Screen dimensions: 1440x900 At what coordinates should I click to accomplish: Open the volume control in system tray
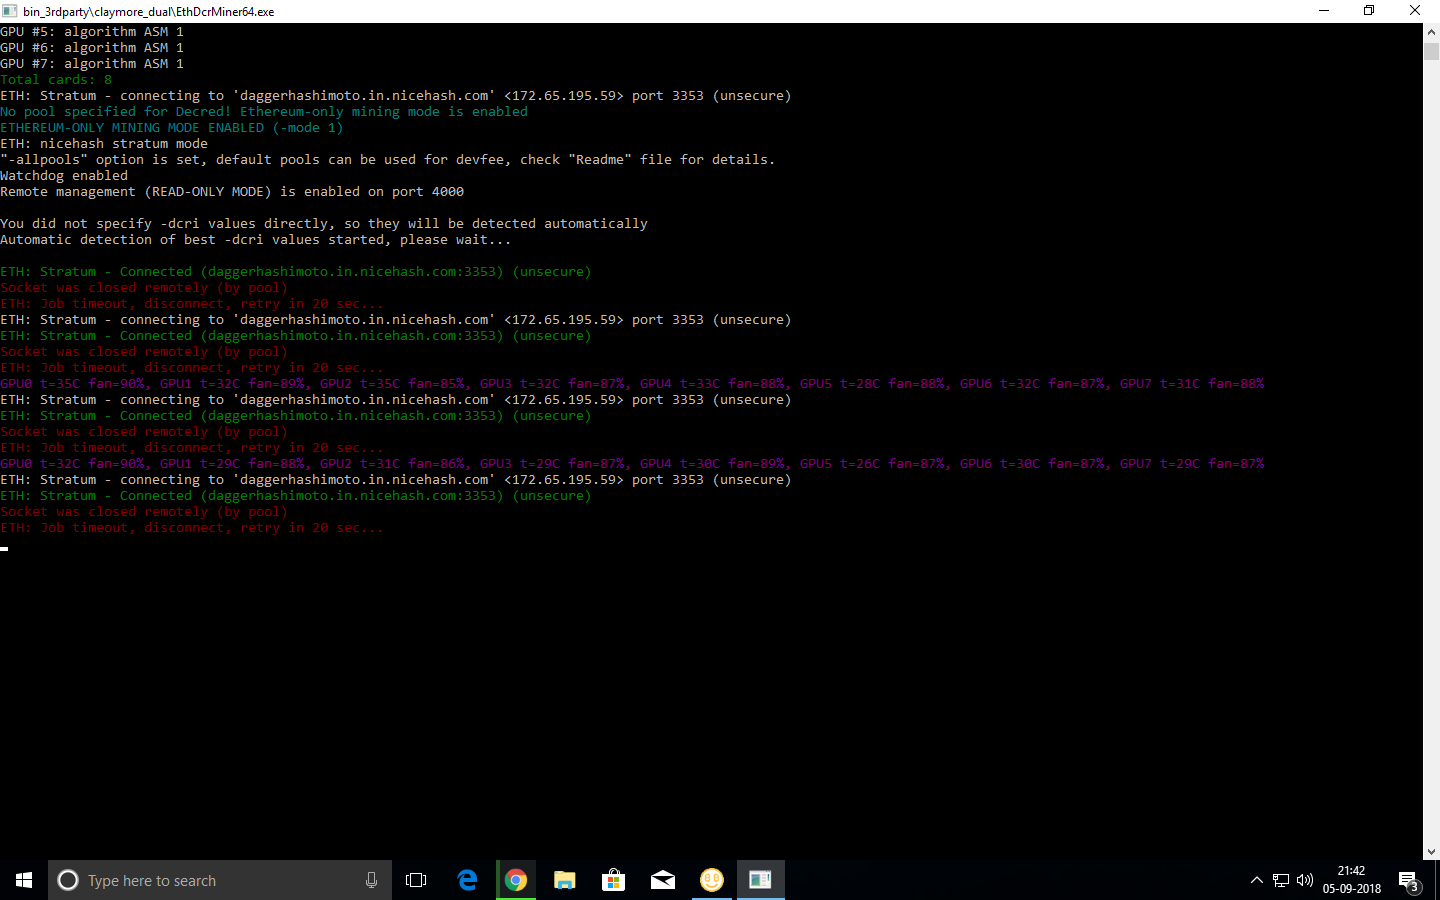pyautogui.click(x=1305, y=880)
